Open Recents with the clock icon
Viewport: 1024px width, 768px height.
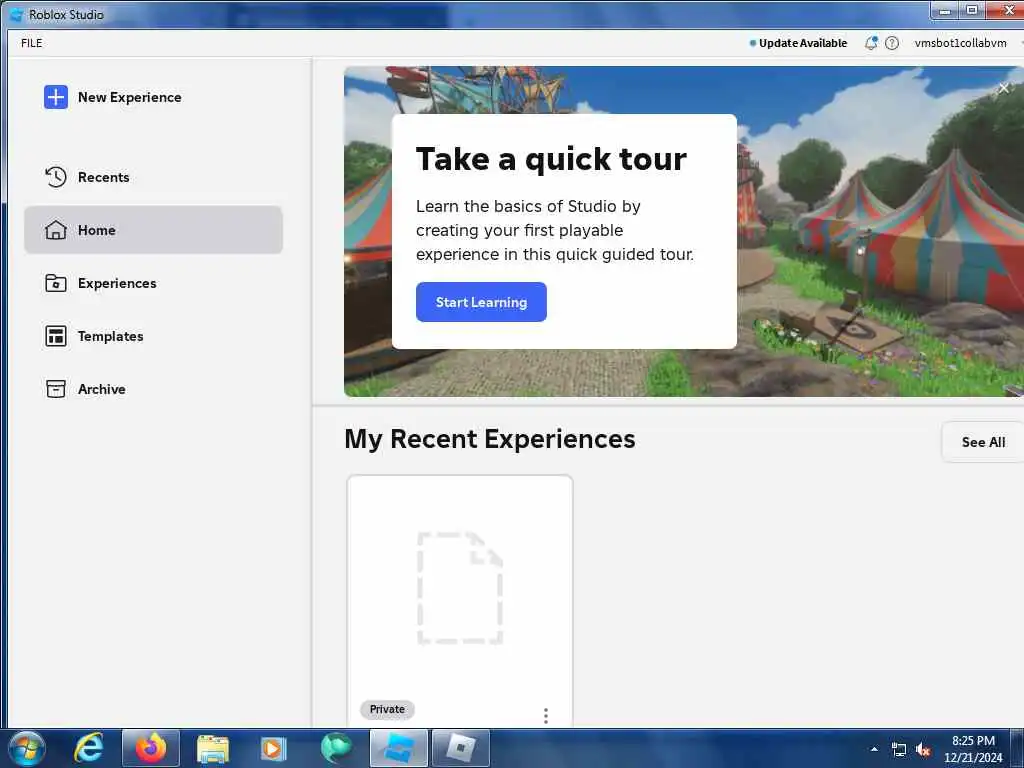[56, 177]
